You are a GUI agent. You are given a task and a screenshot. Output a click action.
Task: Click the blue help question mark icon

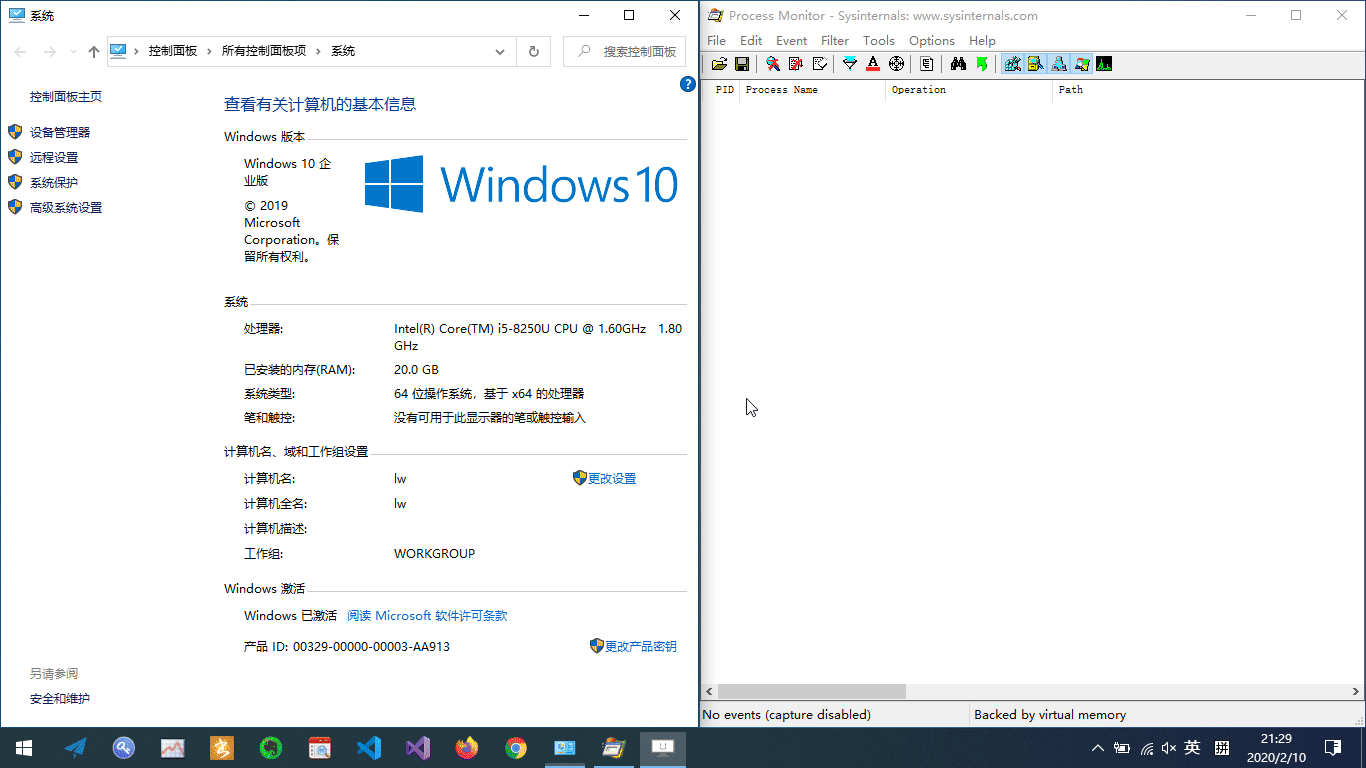tap(688, 84)
